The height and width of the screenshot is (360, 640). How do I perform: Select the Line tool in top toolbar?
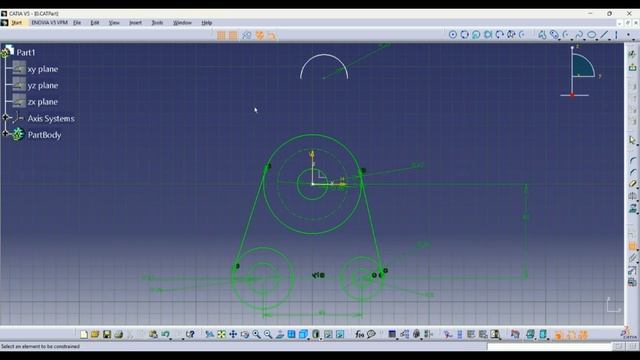[604, 35]
